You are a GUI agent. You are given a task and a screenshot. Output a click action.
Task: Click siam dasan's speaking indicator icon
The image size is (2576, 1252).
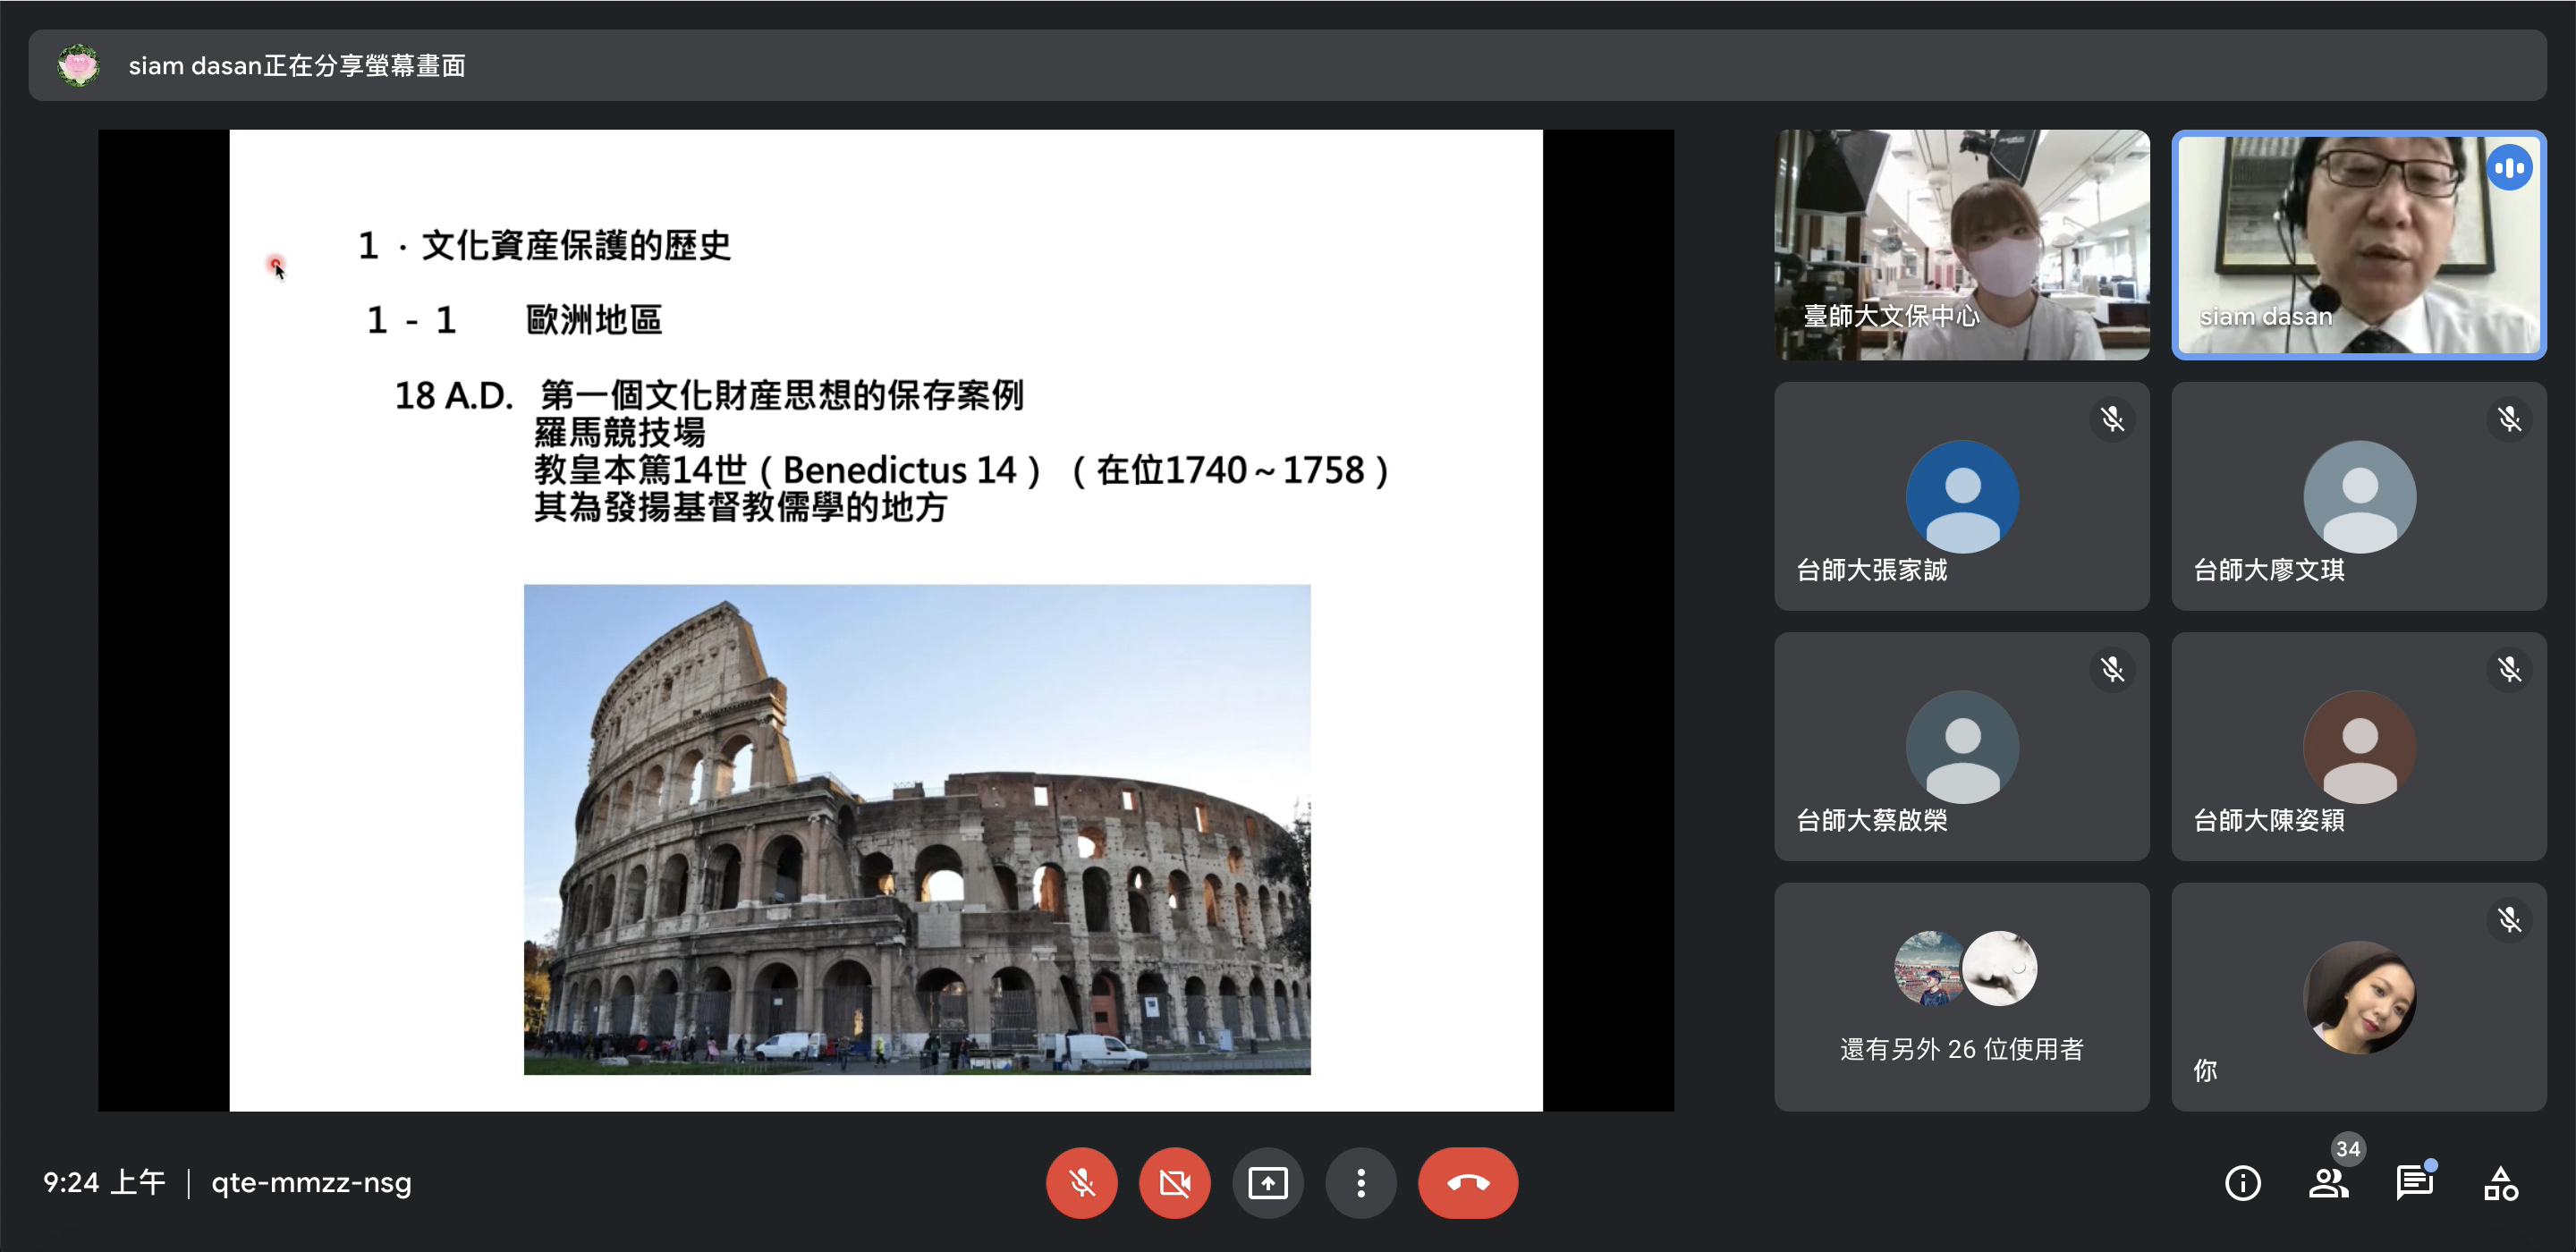tap(2509, 168)
